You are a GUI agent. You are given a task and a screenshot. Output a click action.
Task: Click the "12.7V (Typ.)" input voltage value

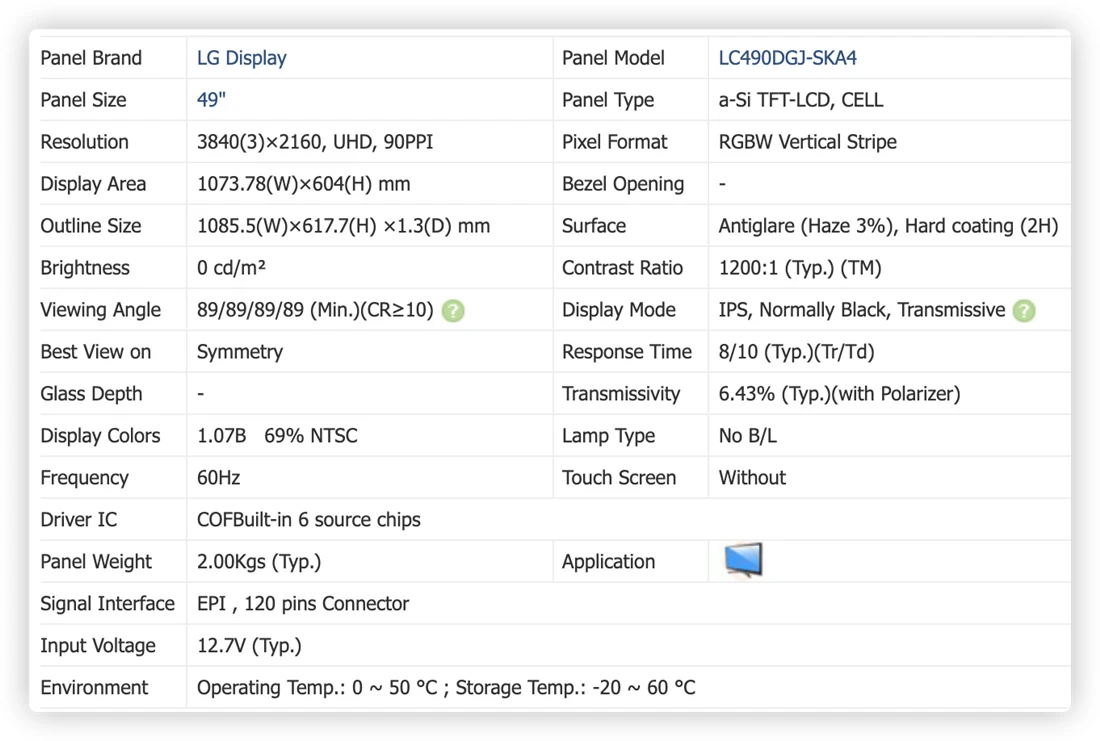(x=249, y=646)
